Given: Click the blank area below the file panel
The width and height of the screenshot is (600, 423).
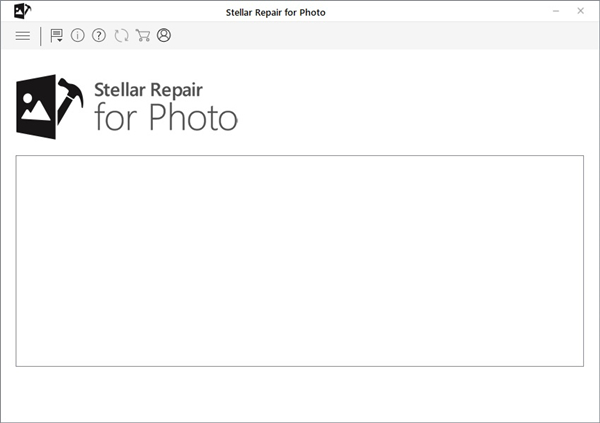Looking at the screenshot, I should point(300,393).
